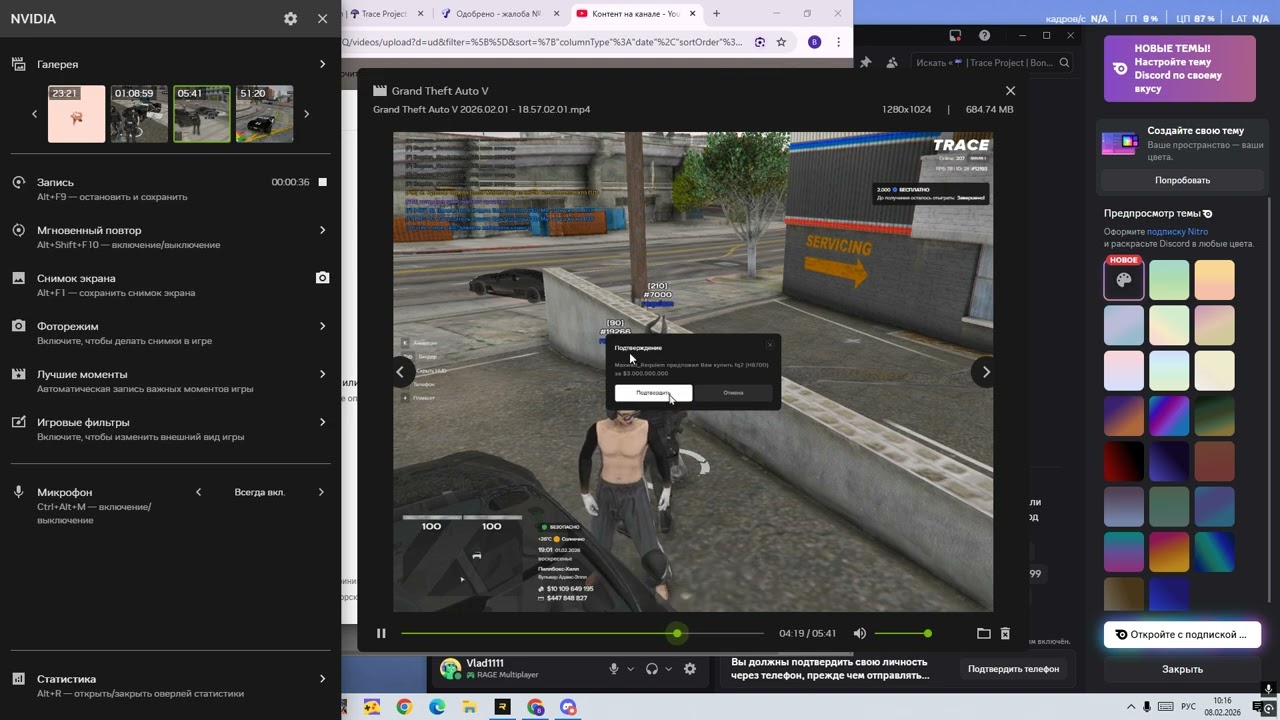Go to the next gallery video
This screenshot has height=720, width=1280.
(x=986, y=372)
